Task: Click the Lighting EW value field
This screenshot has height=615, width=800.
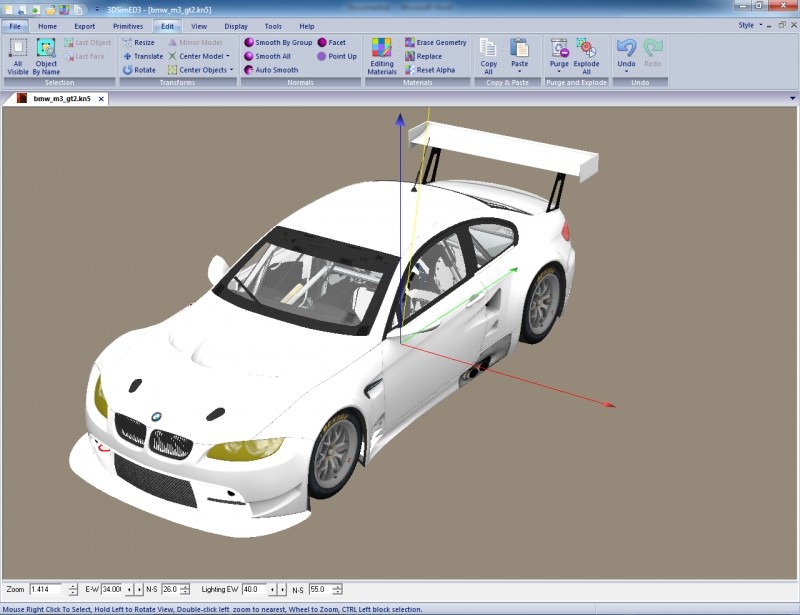Action: (256, 590)
